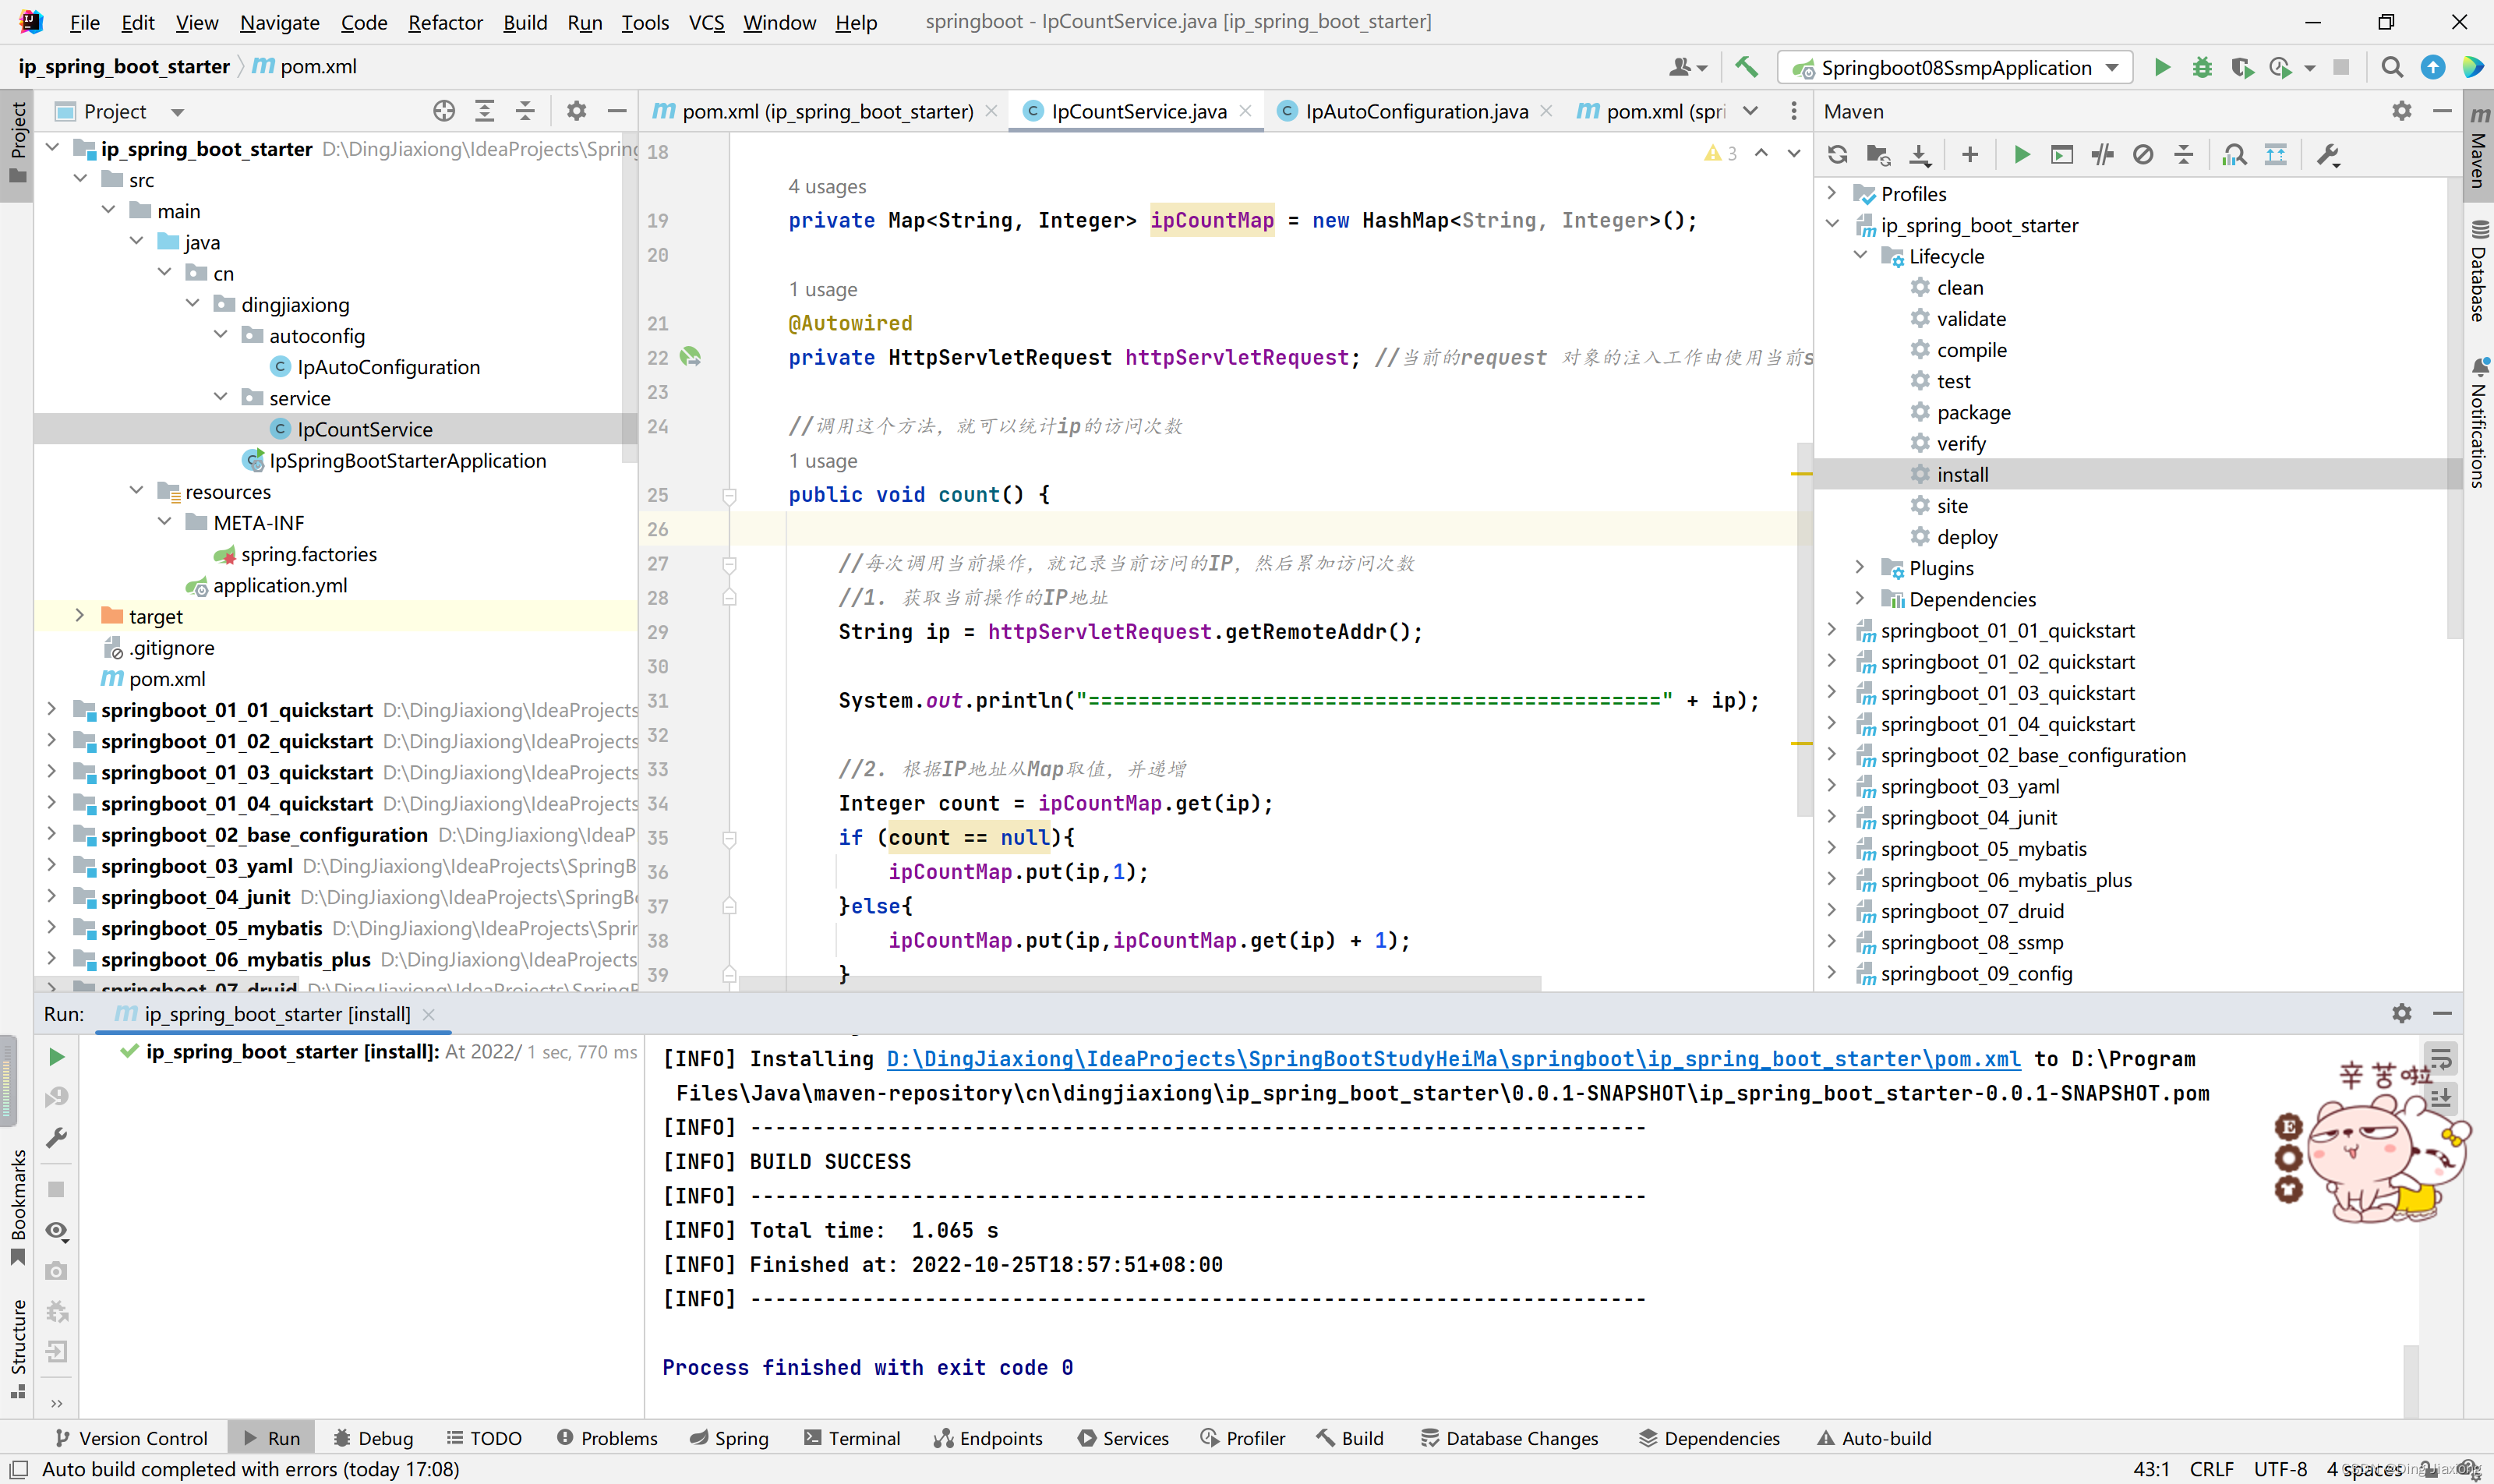This screenshot has height=1484, width=2494.
Task: Click CRLF line separator in status bar
Action: tap(2210, 1469)
